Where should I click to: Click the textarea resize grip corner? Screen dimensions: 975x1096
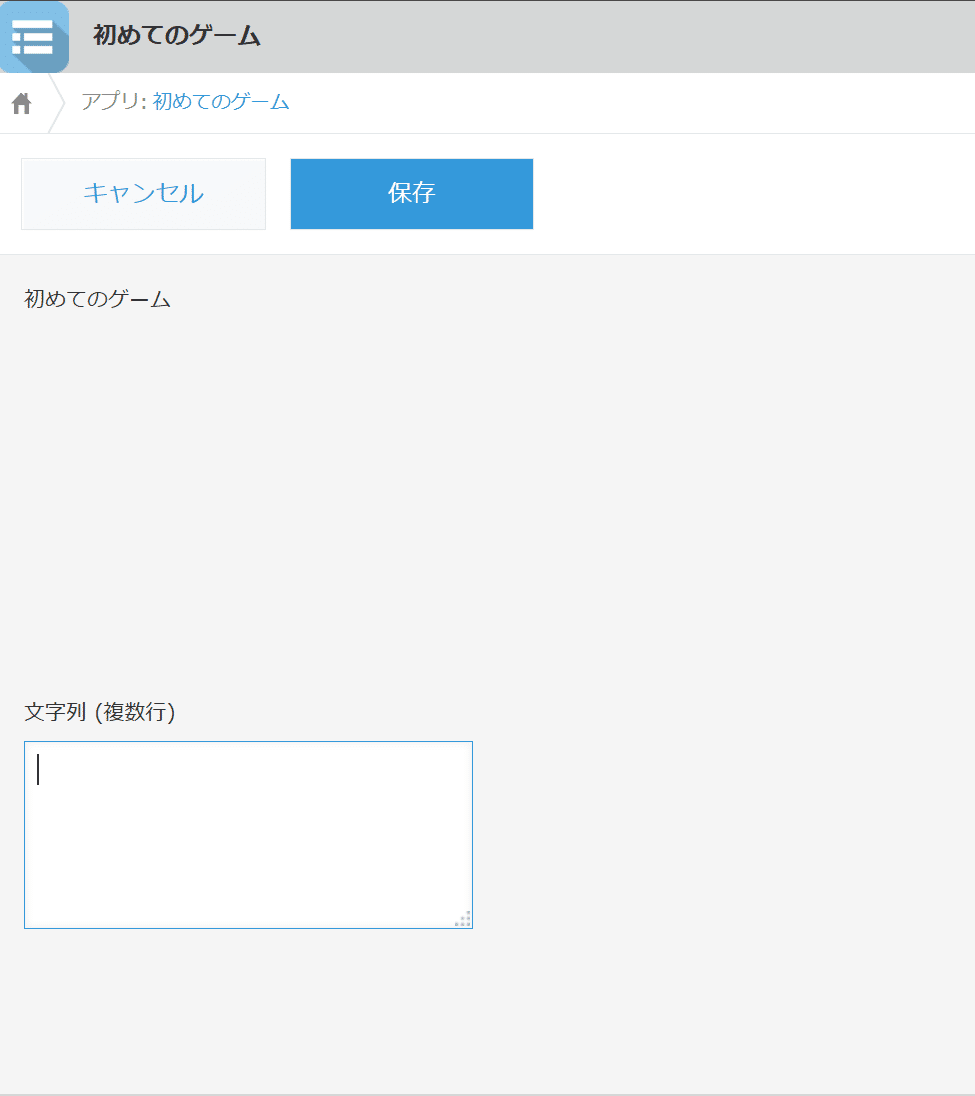pos(463,918)
